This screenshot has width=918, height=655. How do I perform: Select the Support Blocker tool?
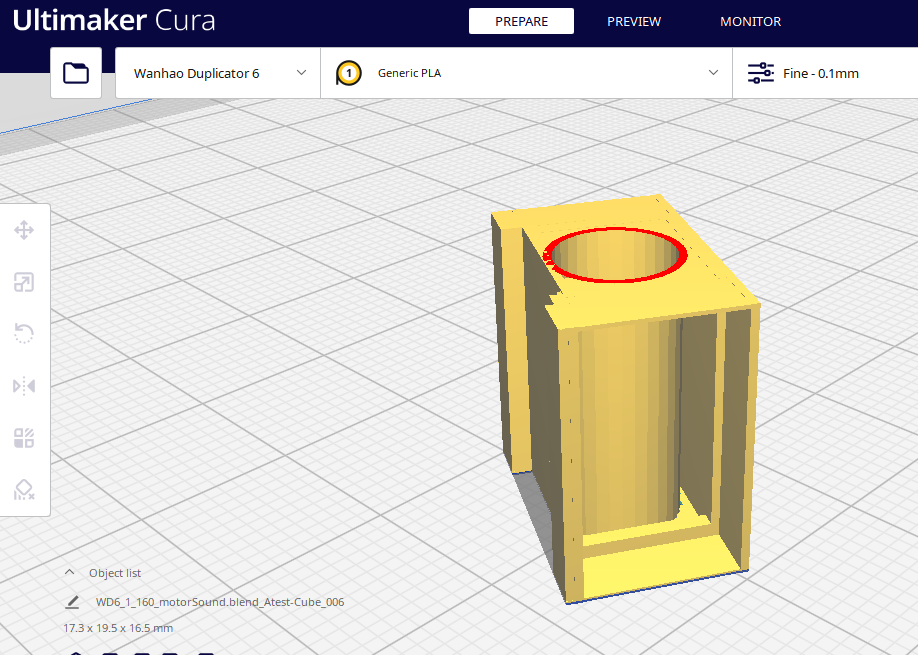point(24,489)
